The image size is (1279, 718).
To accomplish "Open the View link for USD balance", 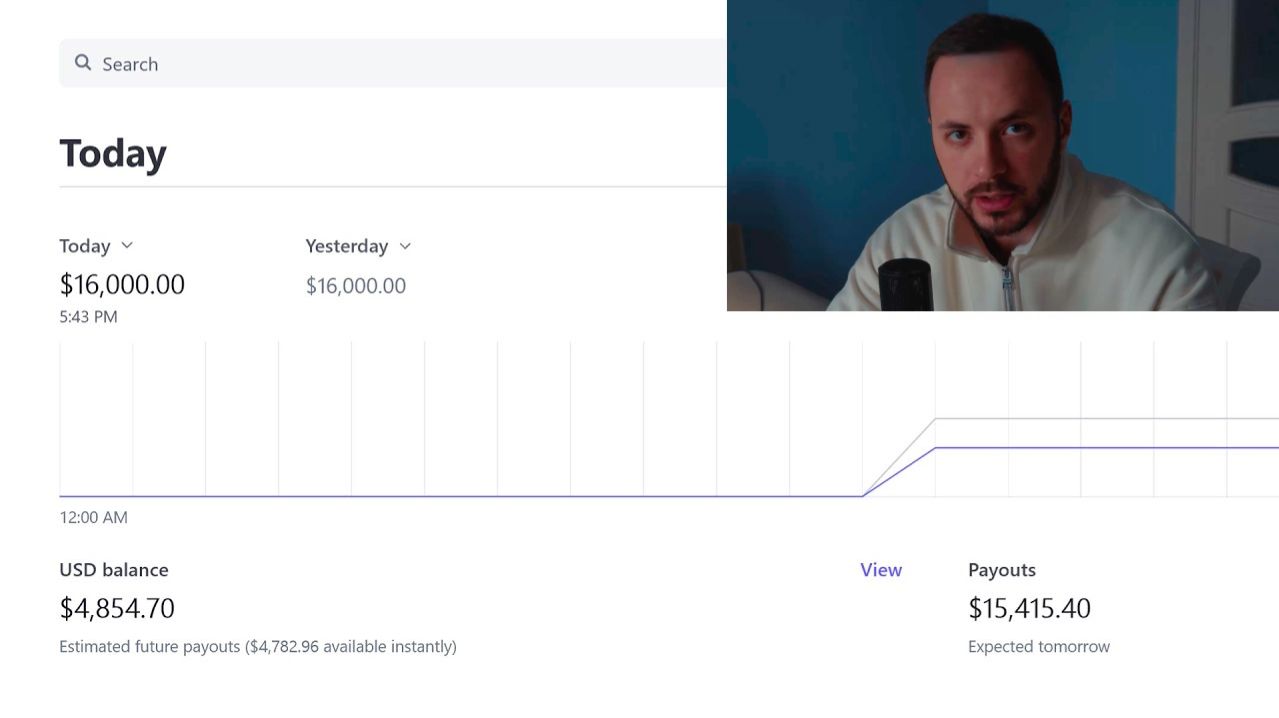I will point(880,570).
